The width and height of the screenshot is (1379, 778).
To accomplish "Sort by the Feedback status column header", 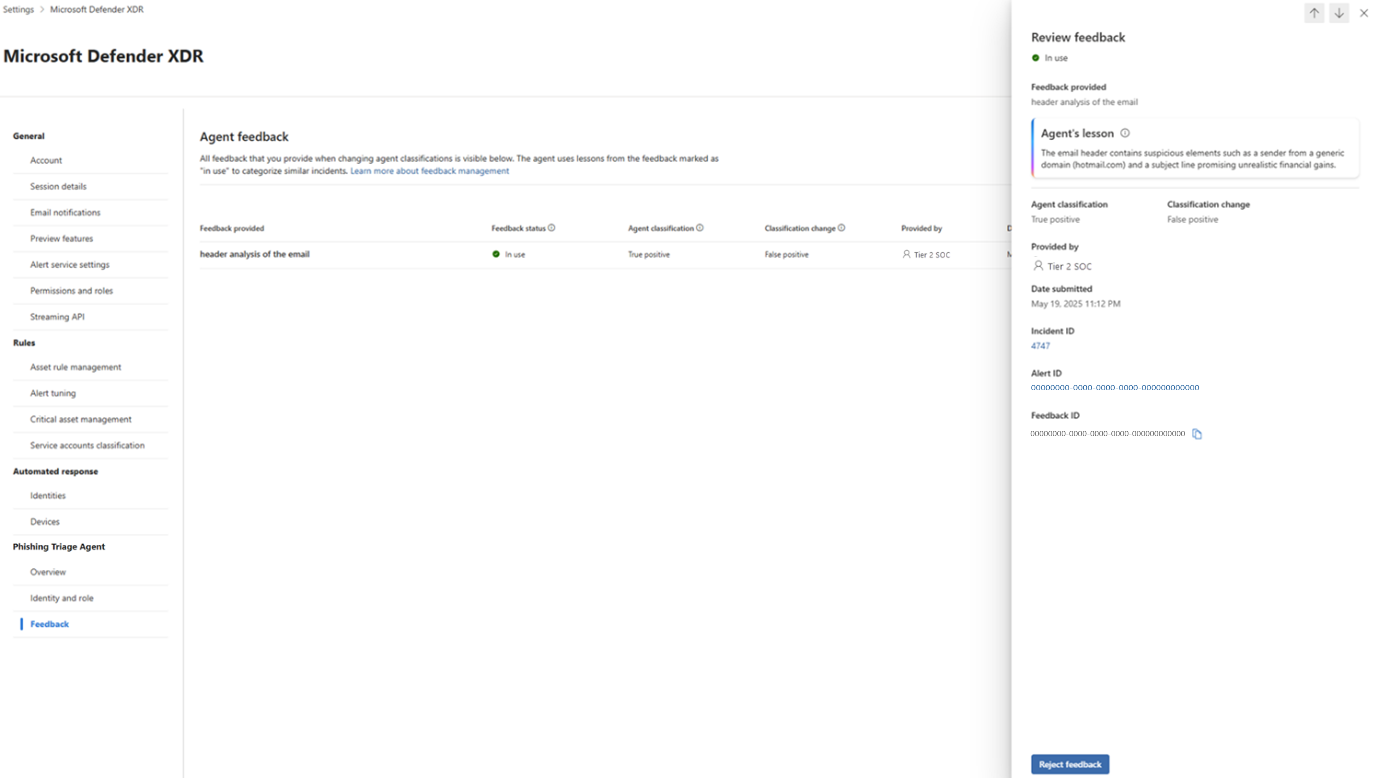I will click(518, 228).
